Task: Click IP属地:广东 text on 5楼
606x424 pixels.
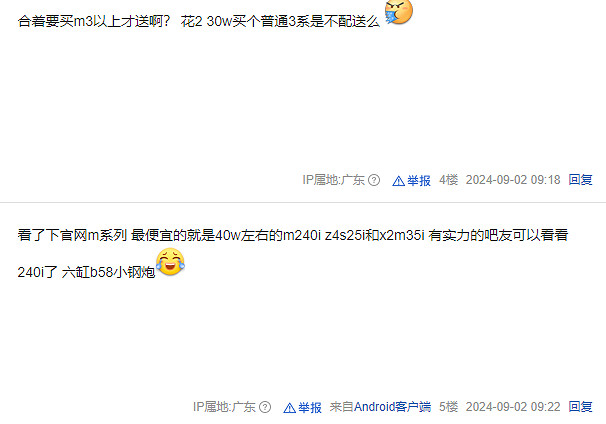Action: pyautogui.click(x=224, y=407)
